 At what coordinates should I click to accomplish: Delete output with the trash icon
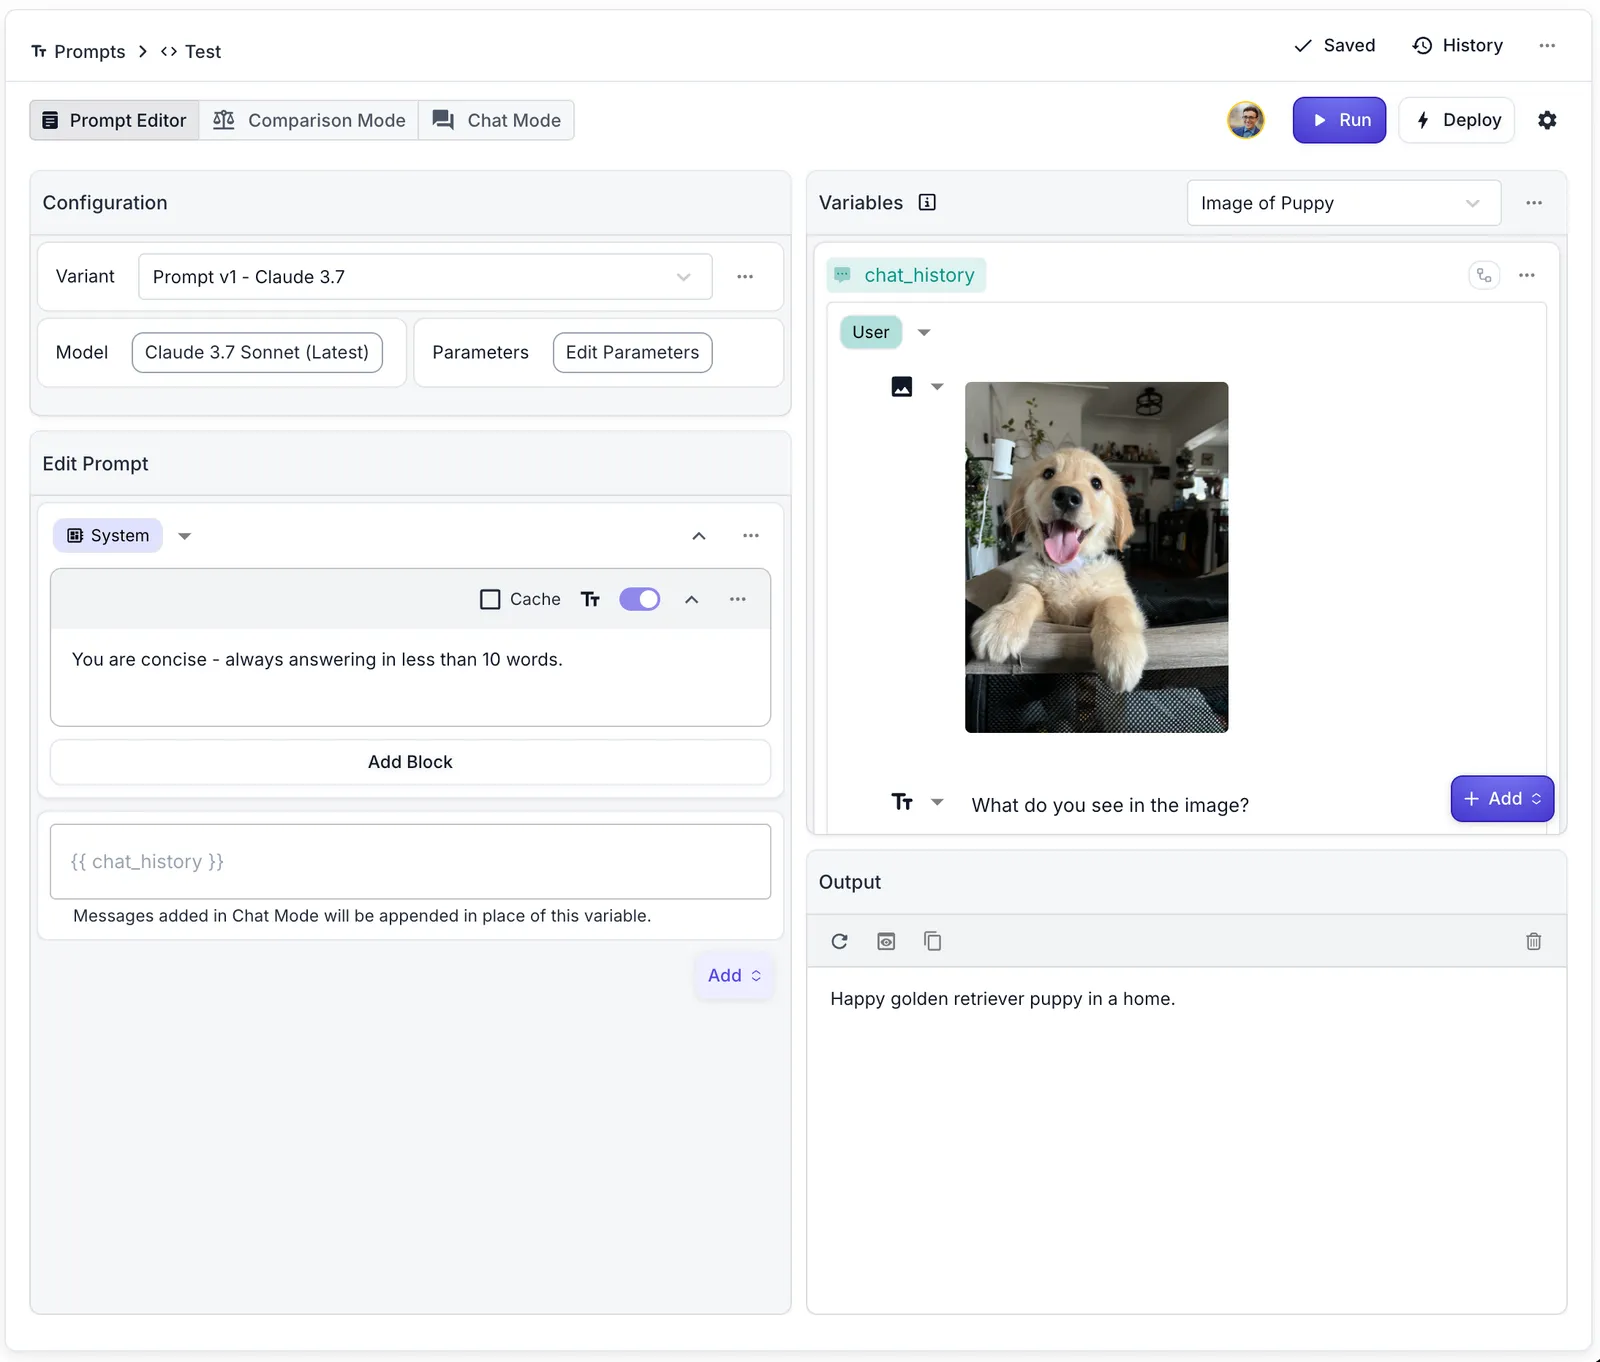1534,941
